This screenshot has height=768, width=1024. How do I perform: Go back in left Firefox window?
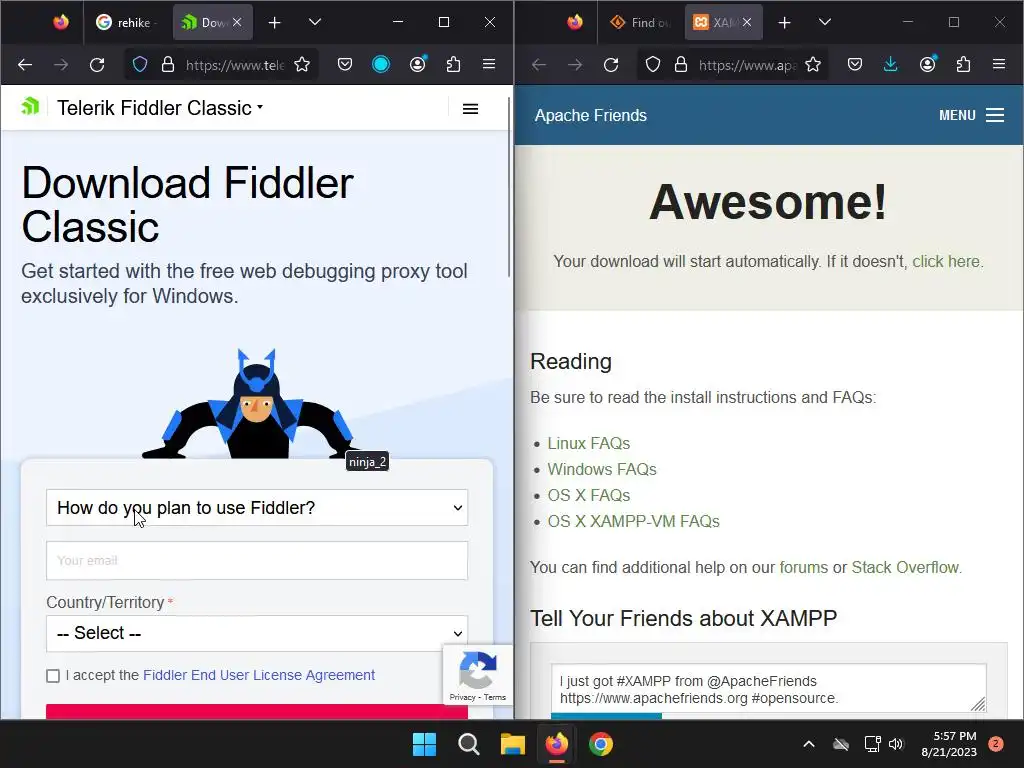coord(25,65)
